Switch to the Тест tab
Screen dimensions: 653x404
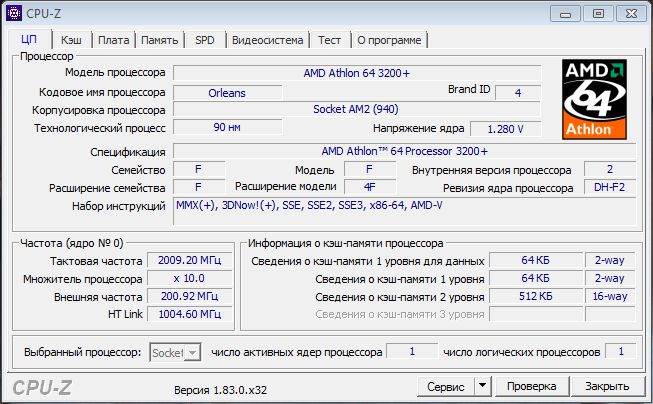pos(329,40)
